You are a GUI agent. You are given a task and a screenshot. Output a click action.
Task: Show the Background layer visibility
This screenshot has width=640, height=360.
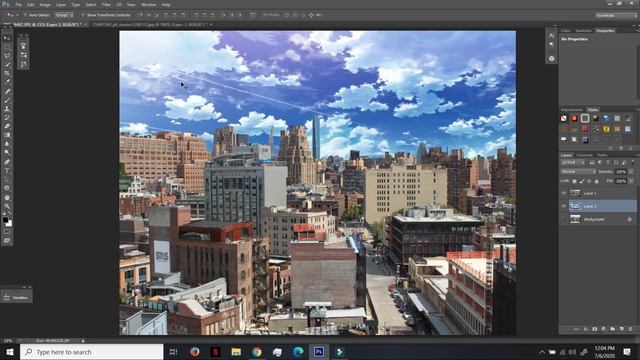[564, 219]
